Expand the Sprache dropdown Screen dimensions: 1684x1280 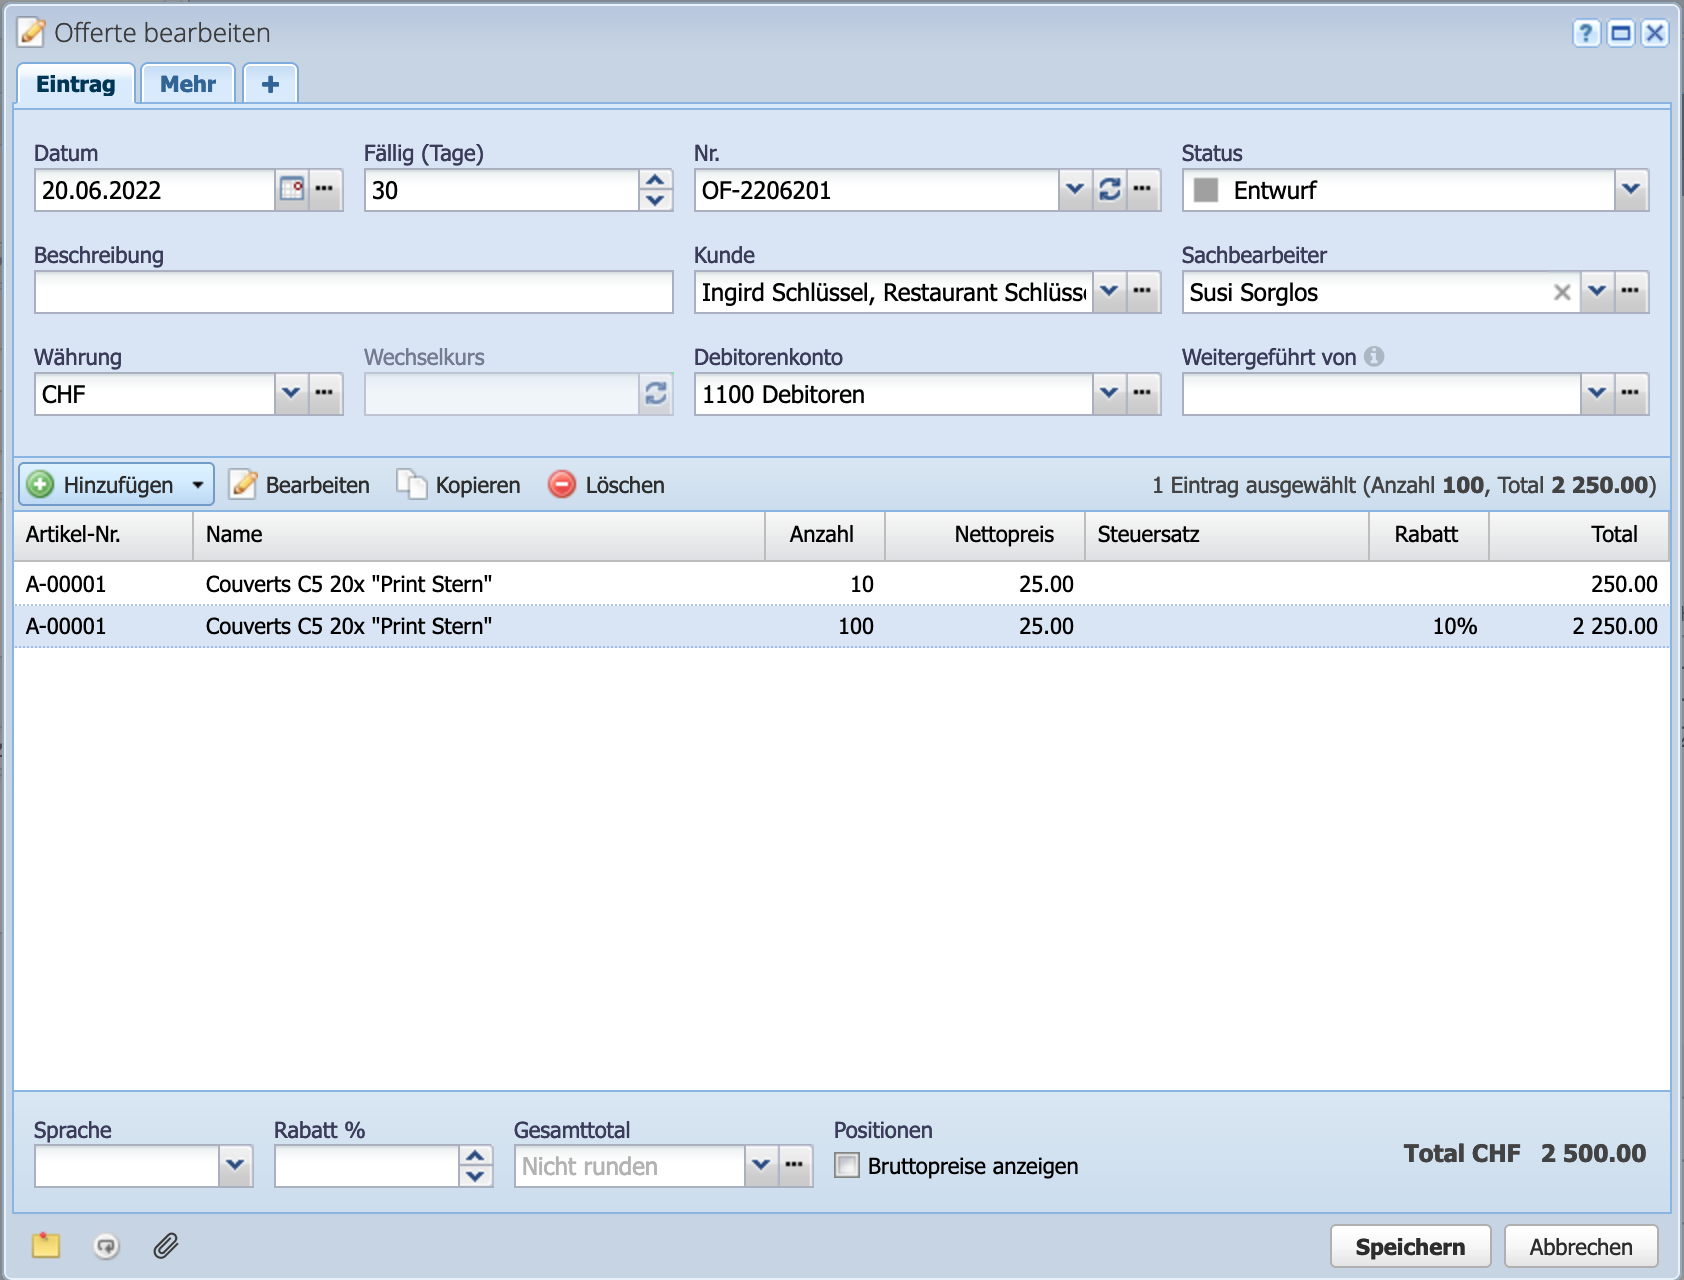tap(235, 1165)
